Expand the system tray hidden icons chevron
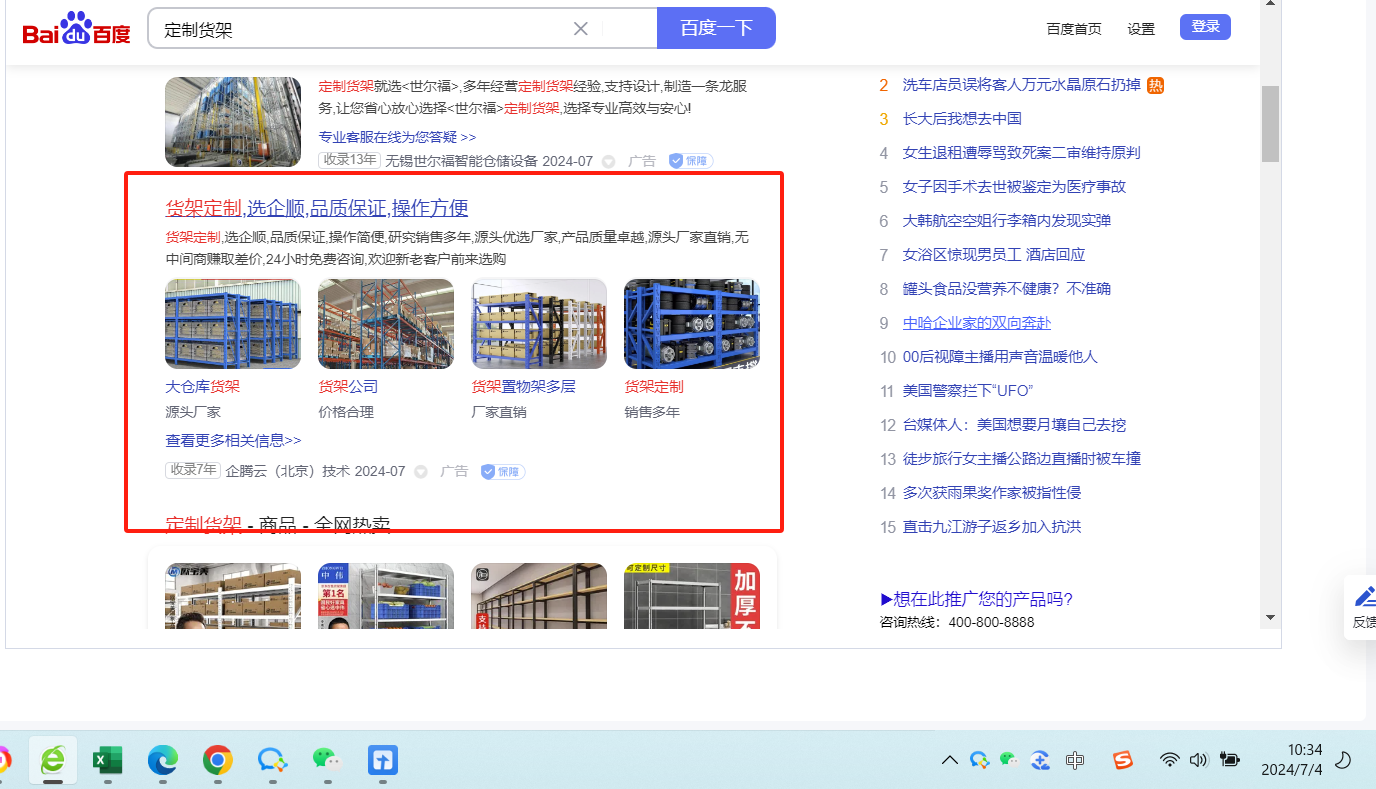 point(949,761)
